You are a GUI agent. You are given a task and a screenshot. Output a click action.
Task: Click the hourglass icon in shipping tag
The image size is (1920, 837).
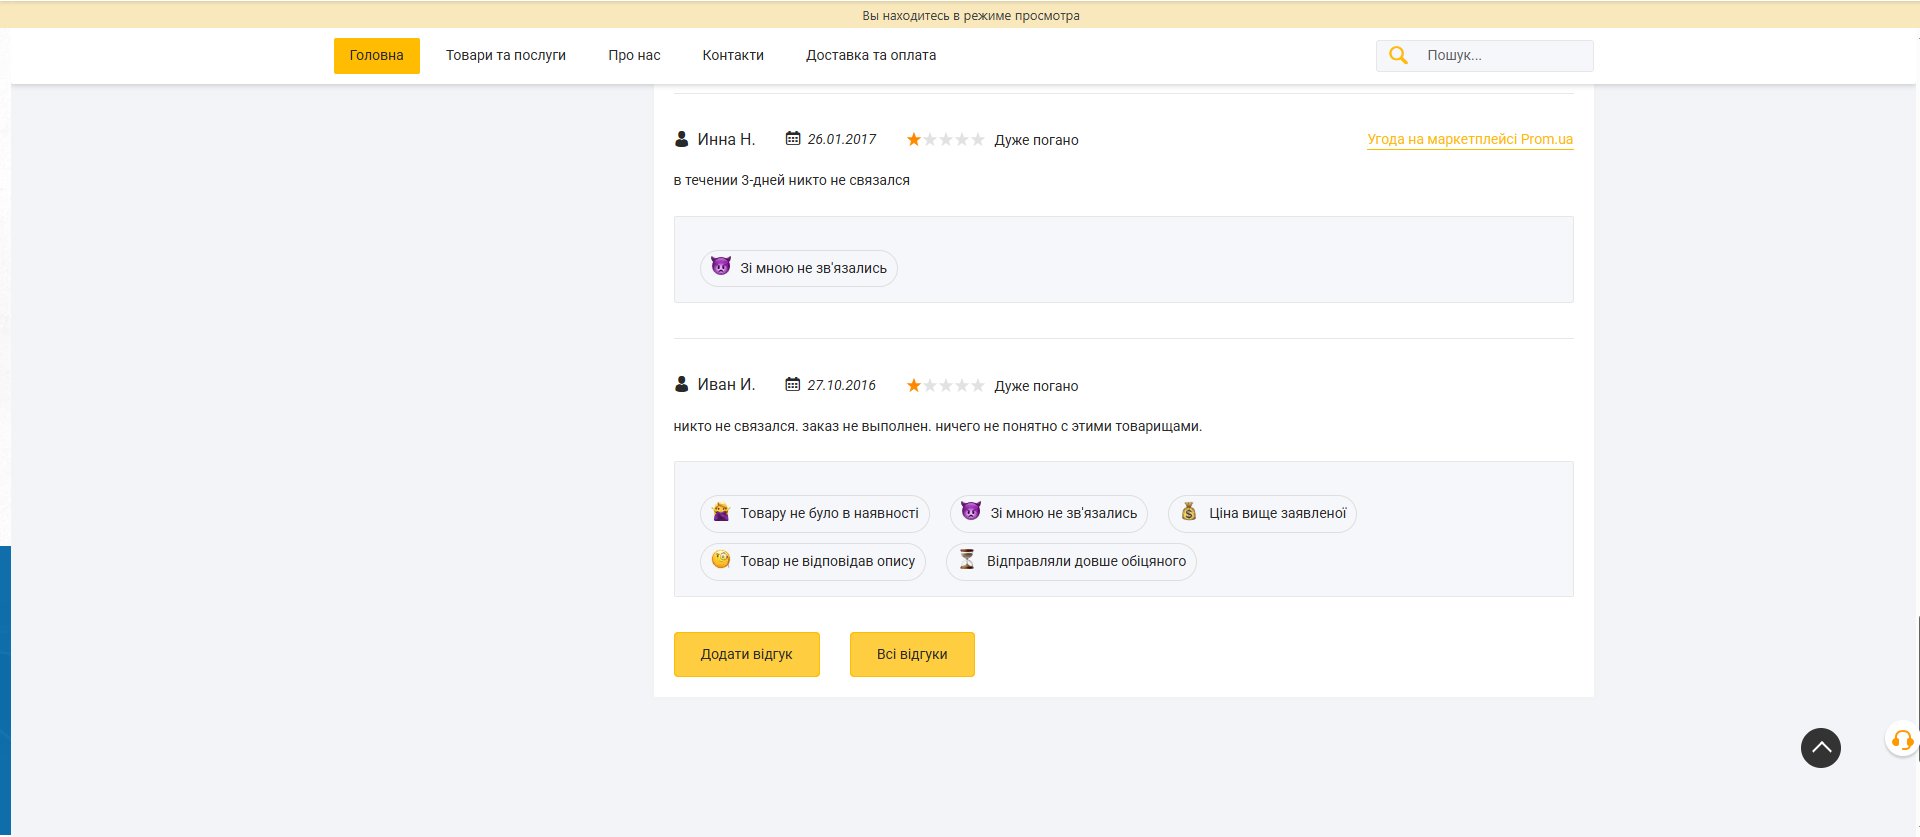[x=967, y=560]
